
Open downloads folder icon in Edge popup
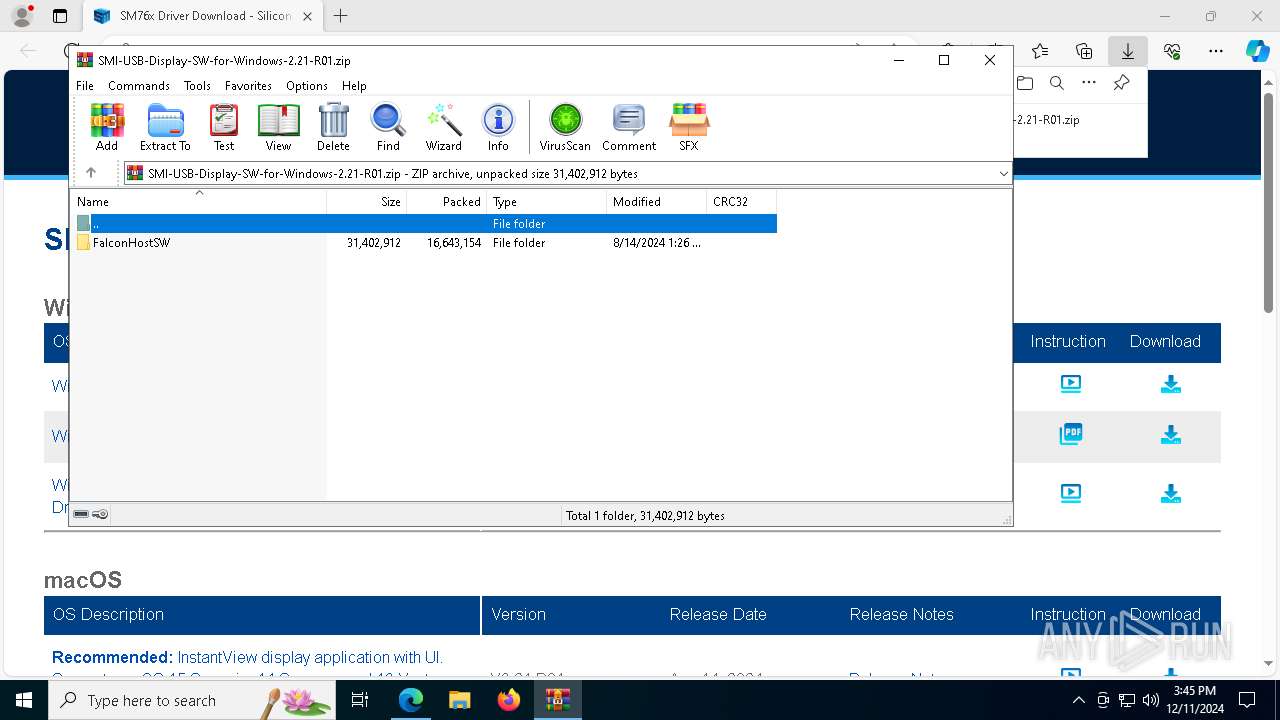(x=1025, y=83)
